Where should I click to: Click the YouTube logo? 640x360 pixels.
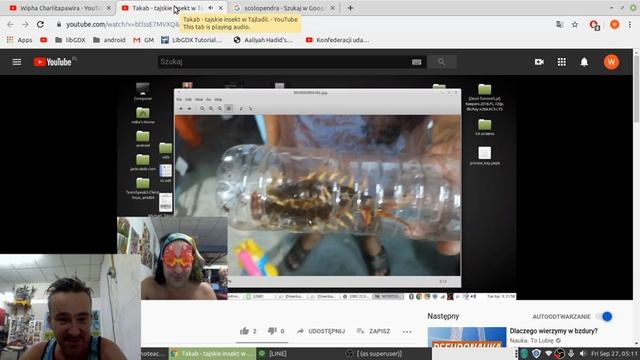tap(53, 62)
